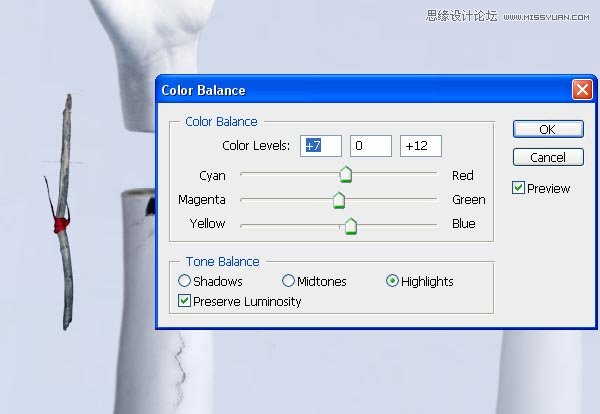Viewport: 600px width, 414px height.
Task: Select the Highlights tone option
Action: tap(392, 281)
